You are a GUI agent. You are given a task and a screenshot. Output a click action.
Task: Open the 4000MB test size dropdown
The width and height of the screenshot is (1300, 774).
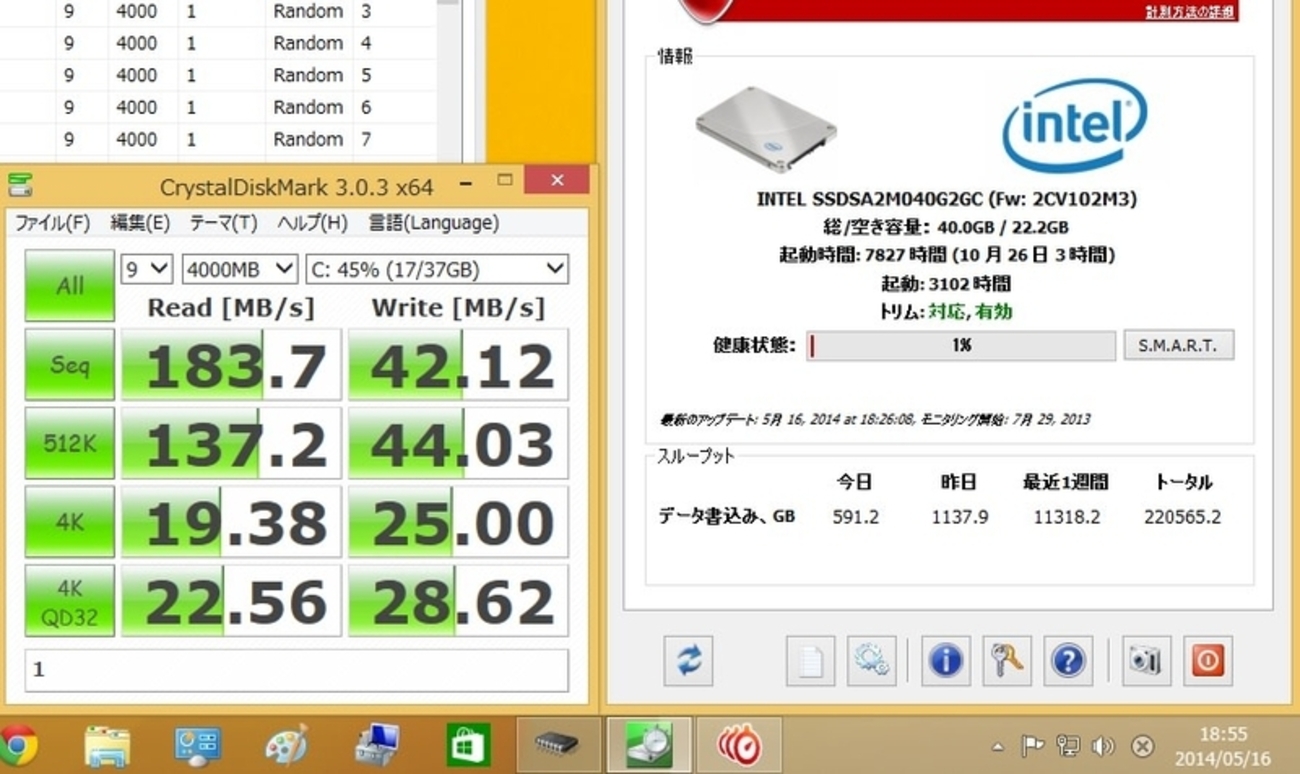coord(238,269)
